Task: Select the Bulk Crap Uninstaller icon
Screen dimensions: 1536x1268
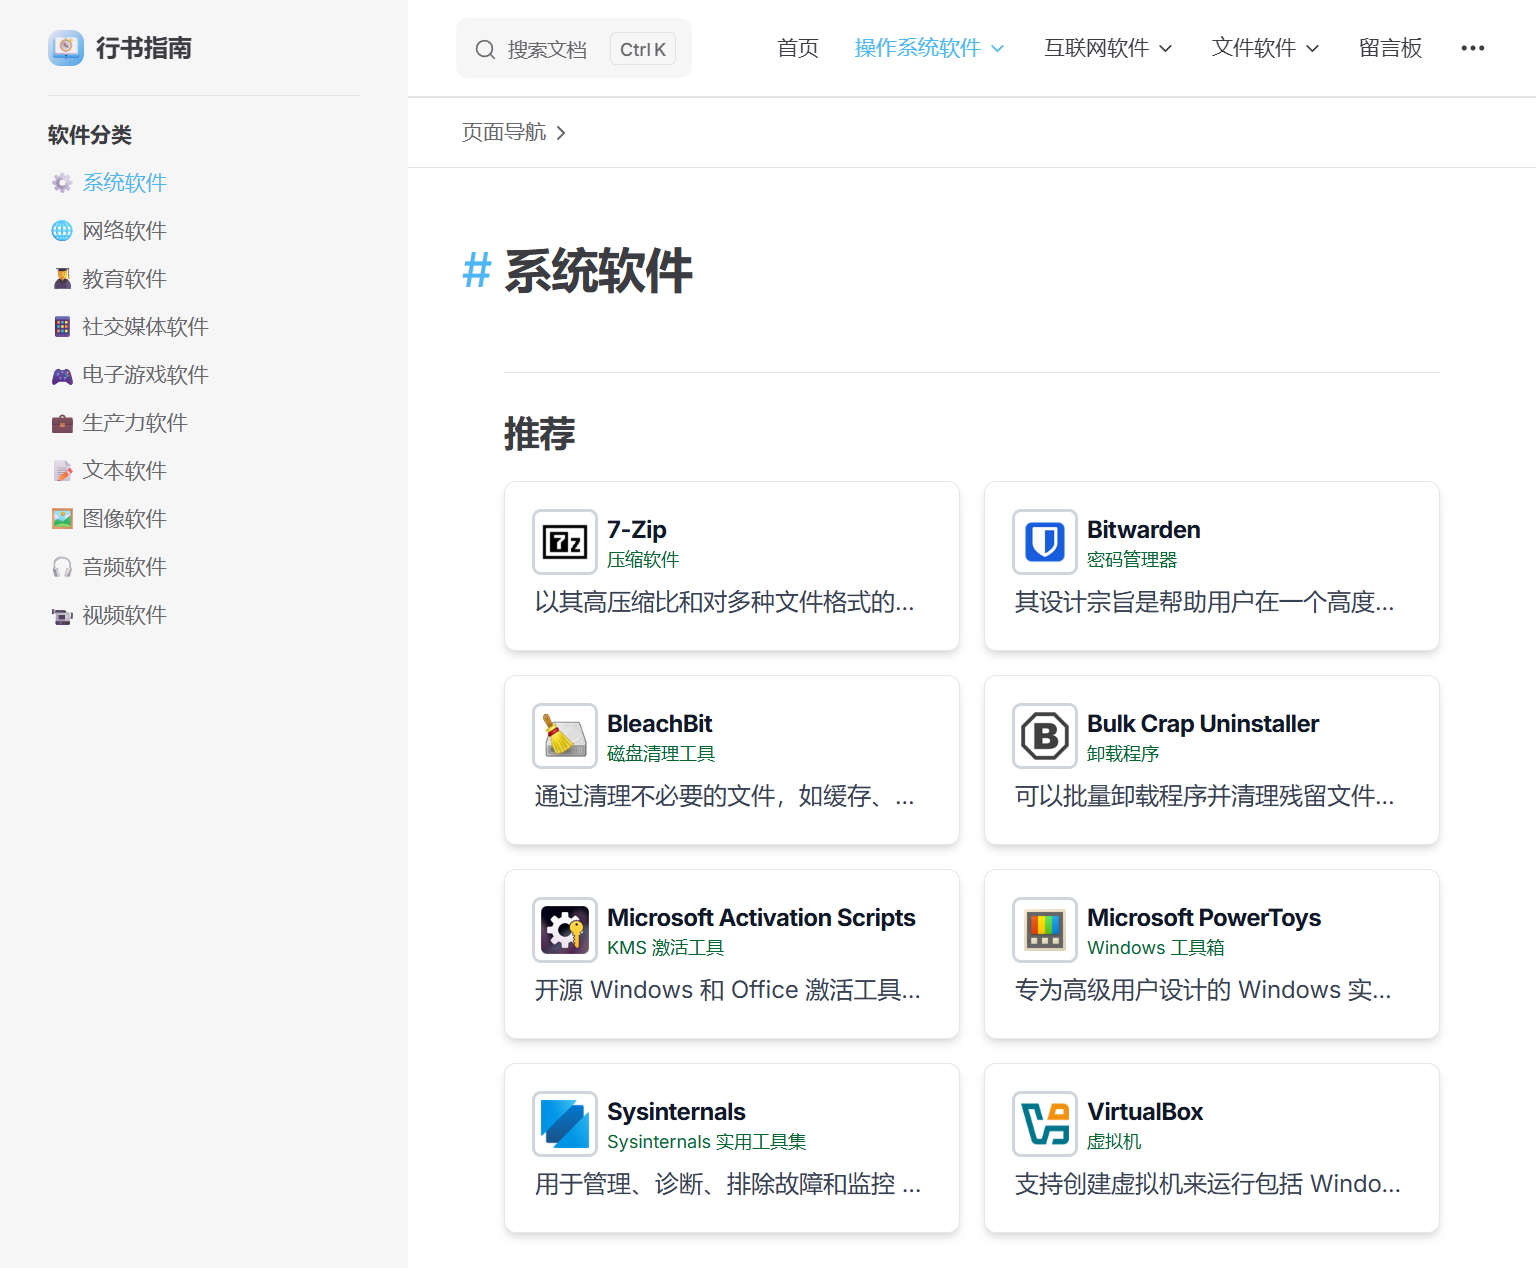Action: [1044, 735]
